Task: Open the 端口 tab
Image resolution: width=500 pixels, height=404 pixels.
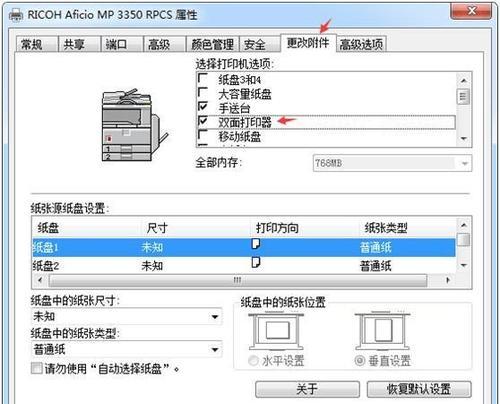Action: click(x=121, y=44)
